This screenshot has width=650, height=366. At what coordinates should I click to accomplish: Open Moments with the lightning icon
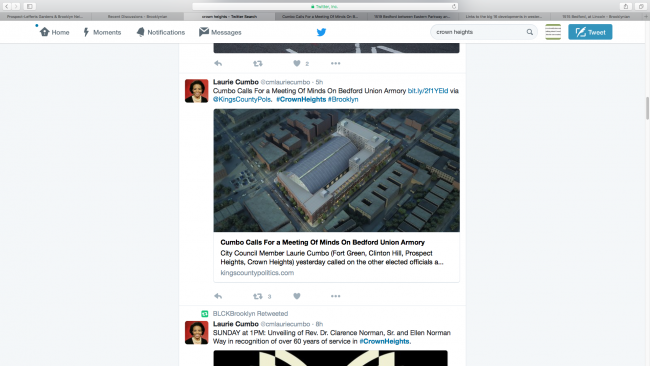pos(102,32)
